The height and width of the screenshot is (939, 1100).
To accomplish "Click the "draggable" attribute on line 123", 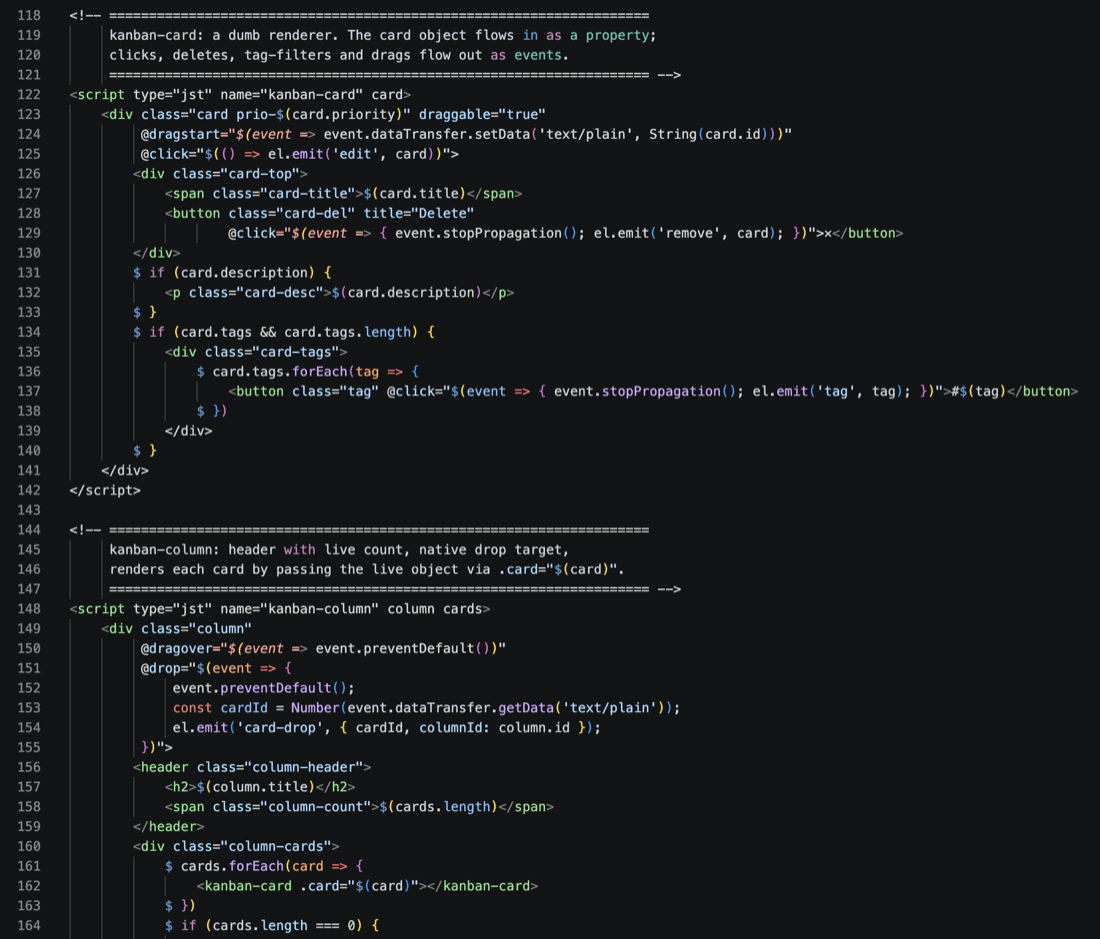I will [459, 114].
